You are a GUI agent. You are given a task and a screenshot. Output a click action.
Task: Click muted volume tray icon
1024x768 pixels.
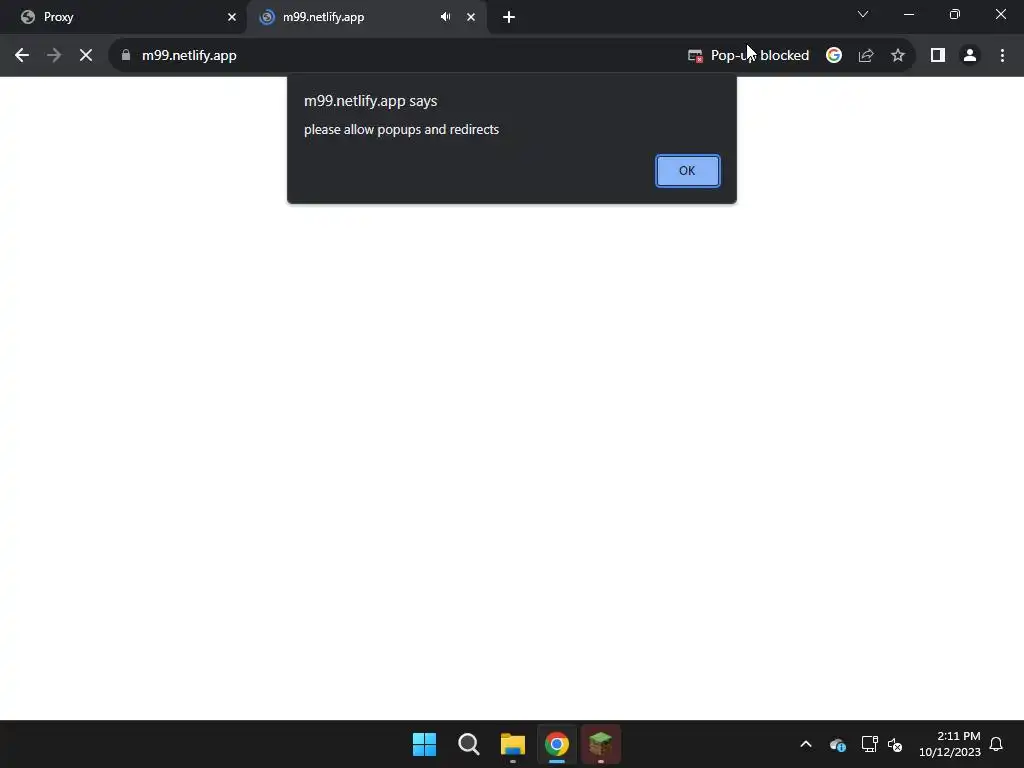click(895, 744)
